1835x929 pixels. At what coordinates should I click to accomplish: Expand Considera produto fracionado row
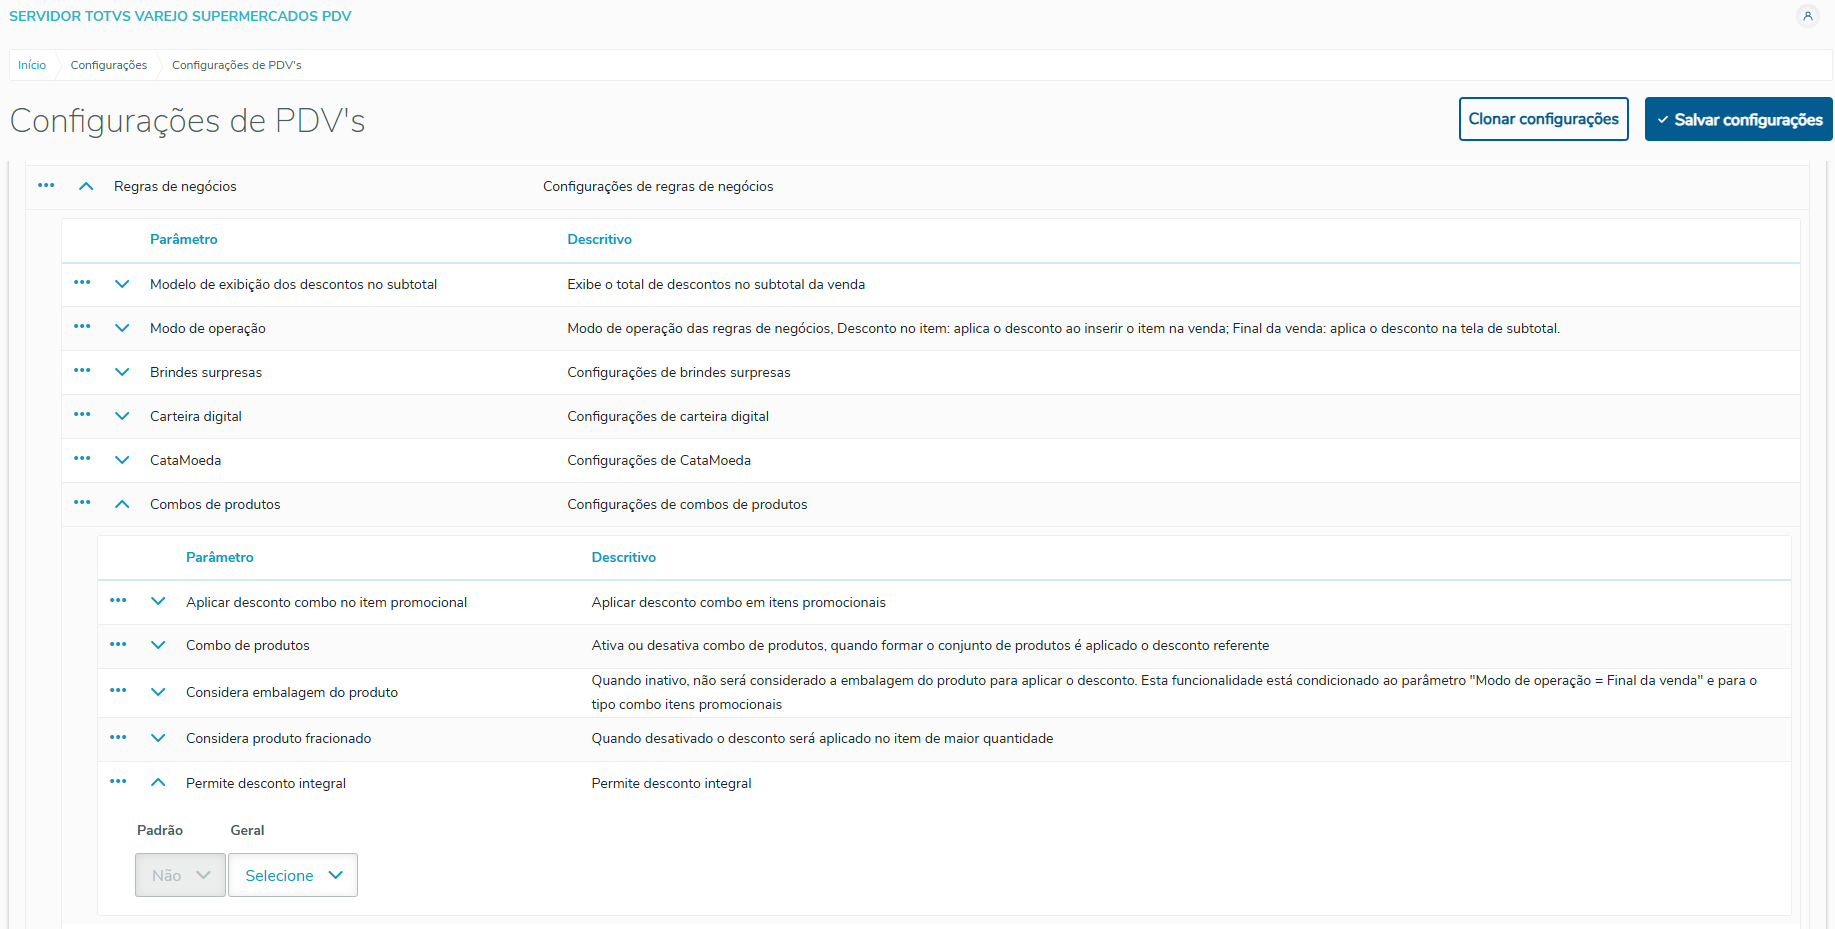coord(158,738)
